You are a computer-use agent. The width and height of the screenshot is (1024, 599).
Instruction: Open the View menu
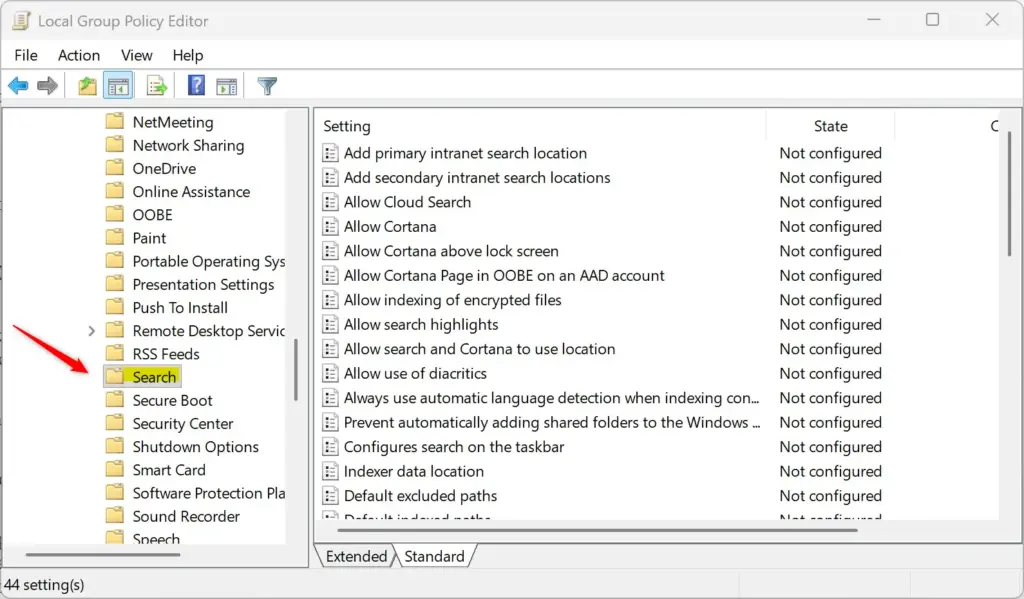tap(136, 56)
